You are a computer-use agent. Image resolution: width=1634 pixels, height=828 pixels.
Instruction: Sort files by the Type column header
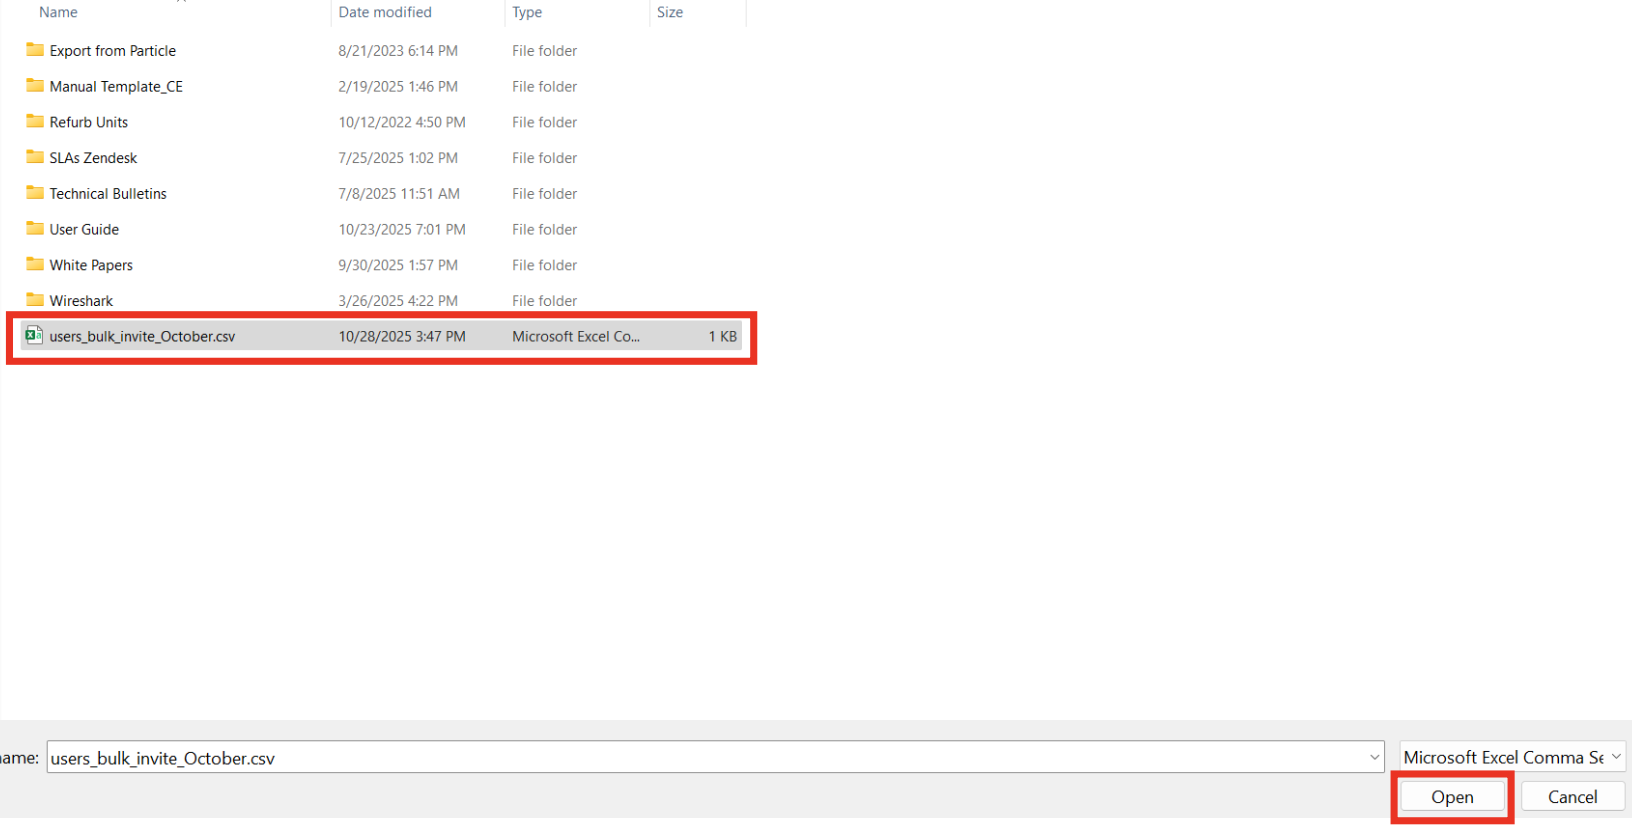527,12
